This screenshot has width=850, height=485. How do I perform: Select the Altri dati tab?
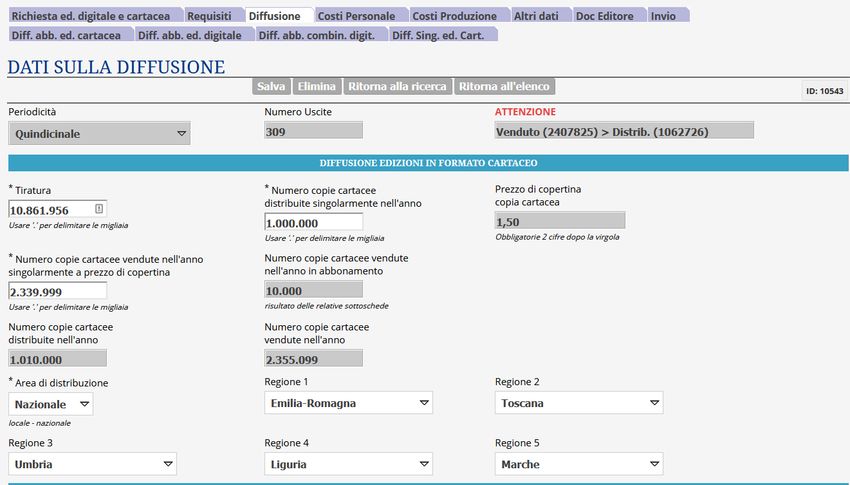pos(536,16)
